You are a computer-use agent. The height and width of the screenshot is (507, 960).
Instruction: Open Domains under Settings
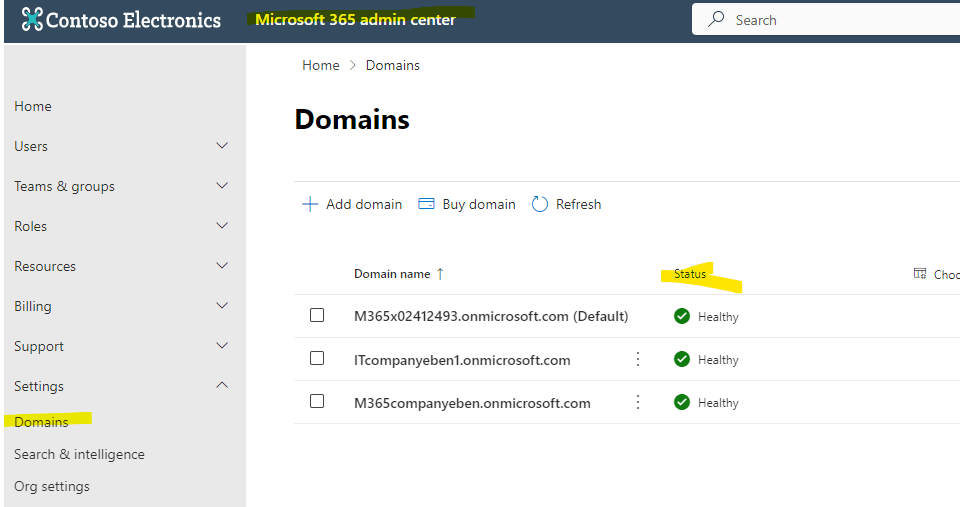coord(41,422)
